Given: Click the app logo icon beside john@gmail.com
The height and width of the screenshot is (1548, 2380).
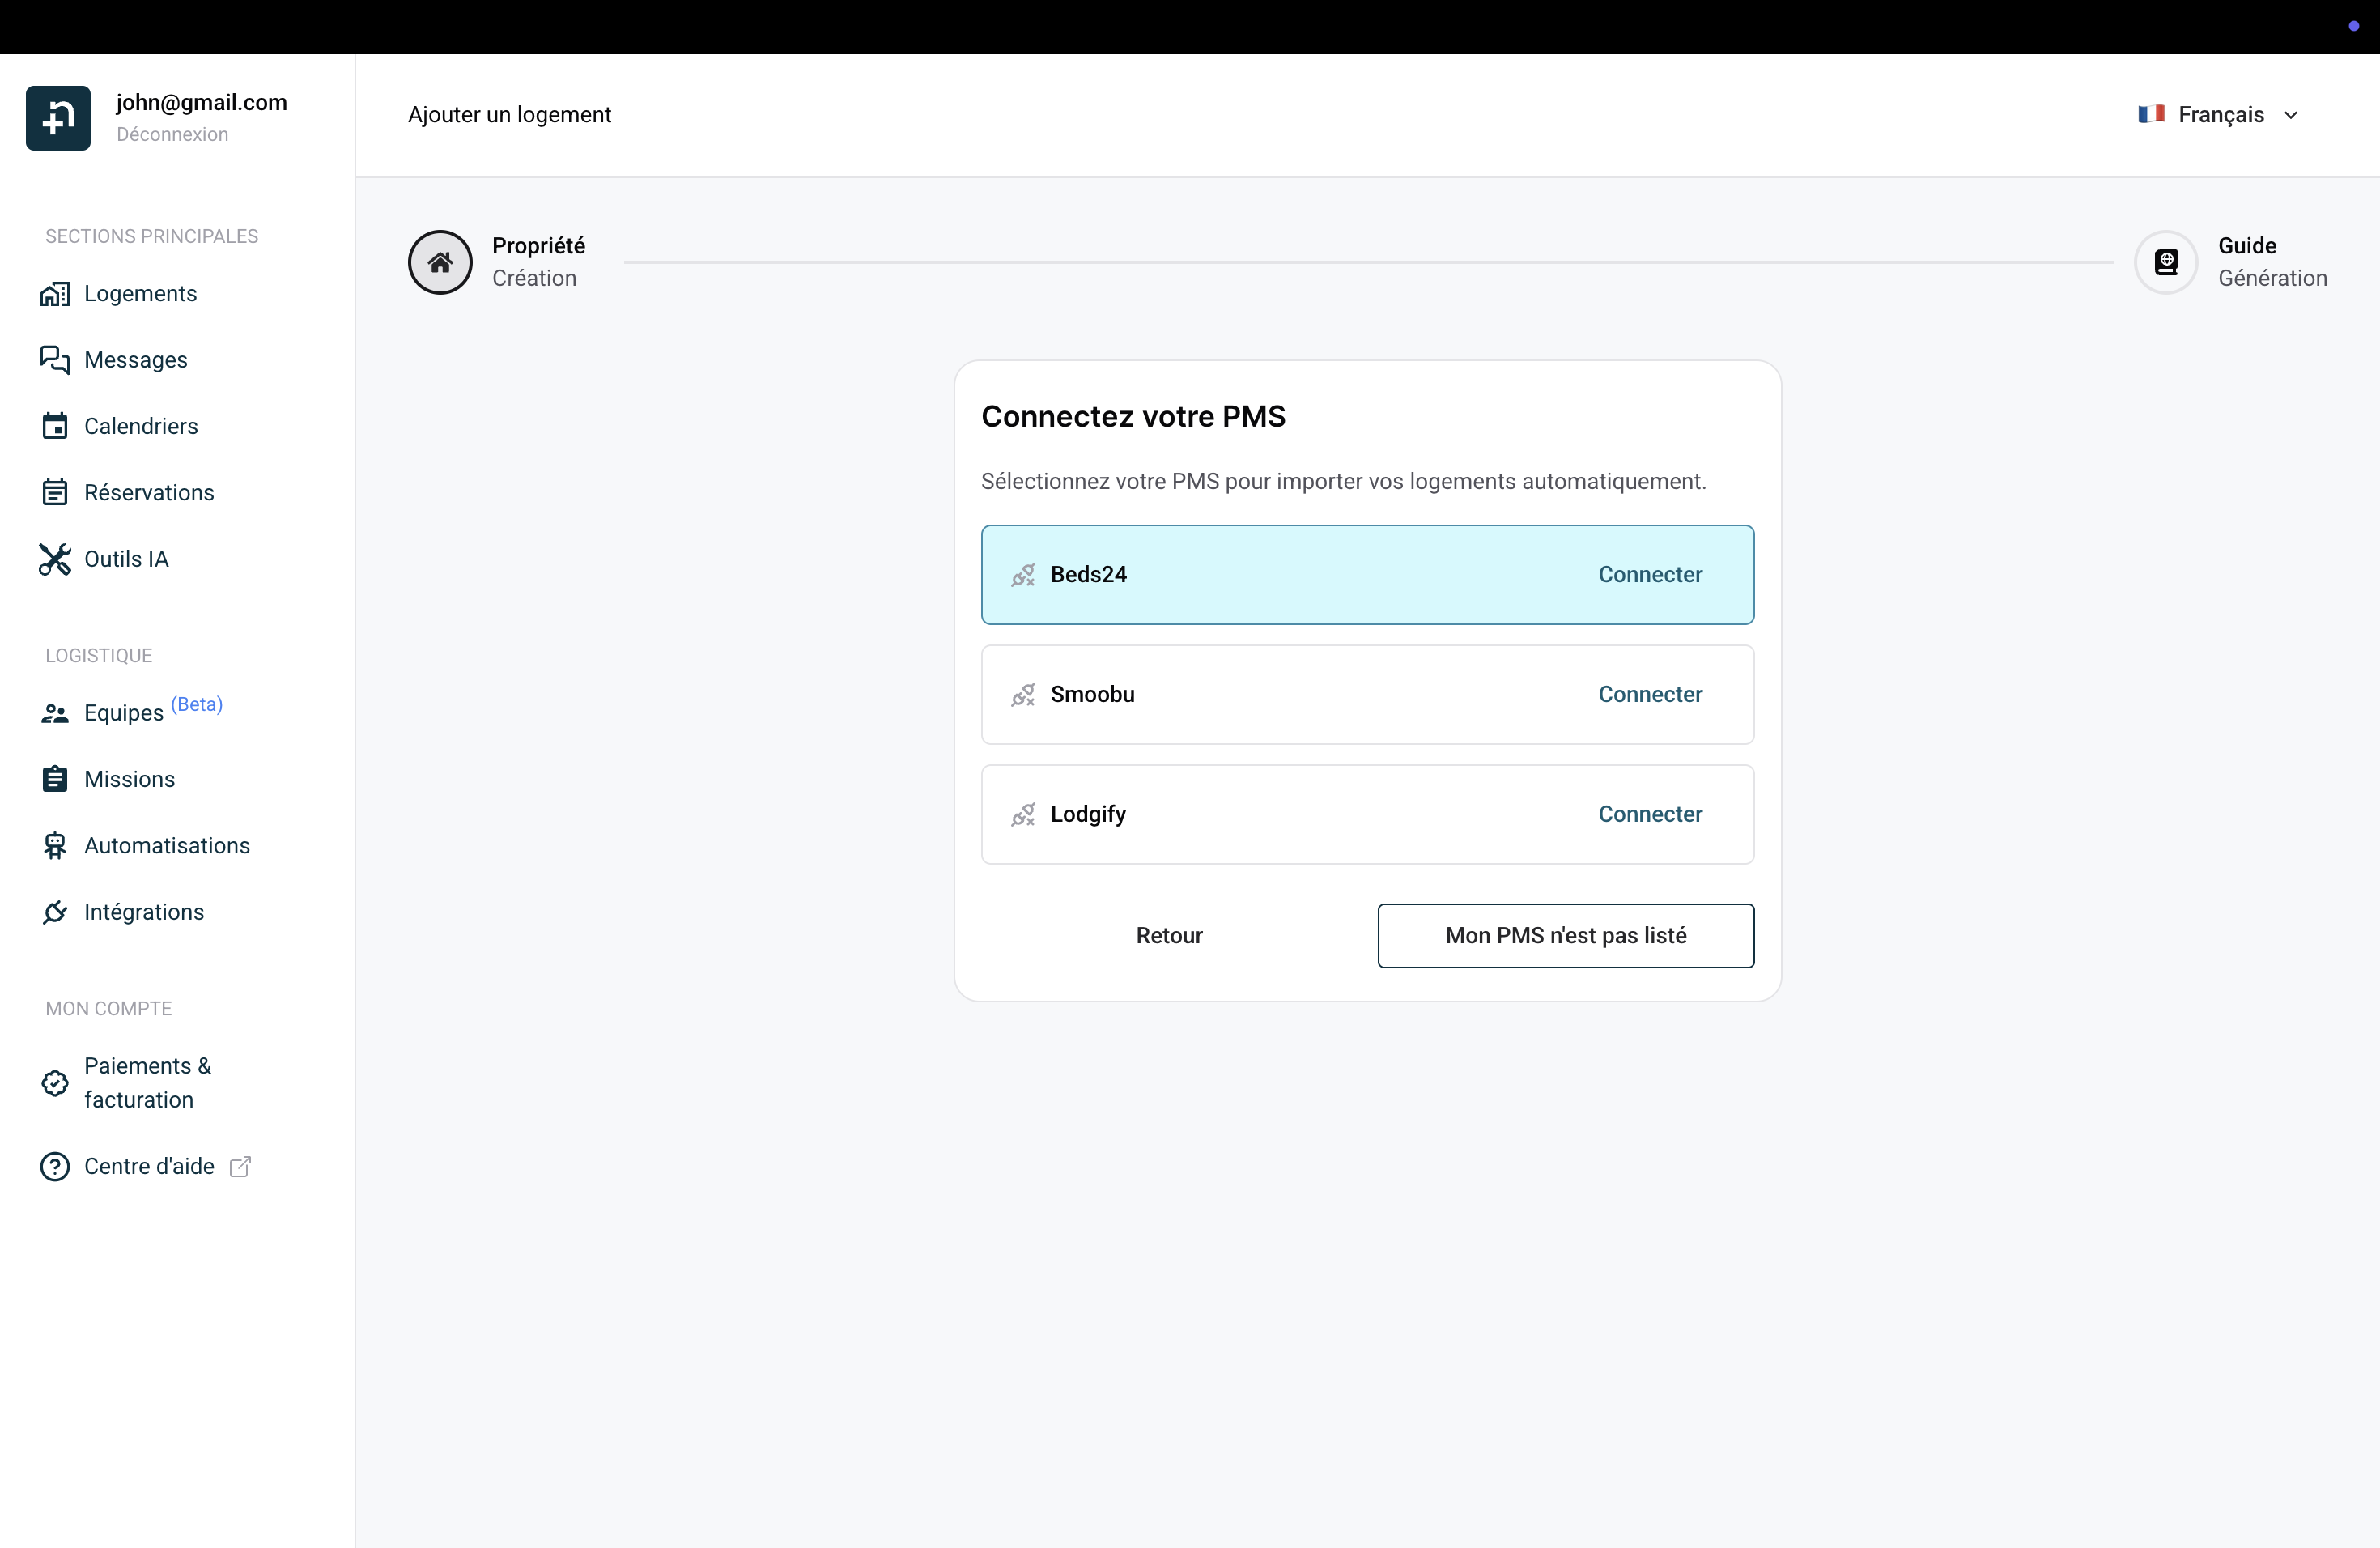Looking at the screenshot, I should click(x=58, y=118).
